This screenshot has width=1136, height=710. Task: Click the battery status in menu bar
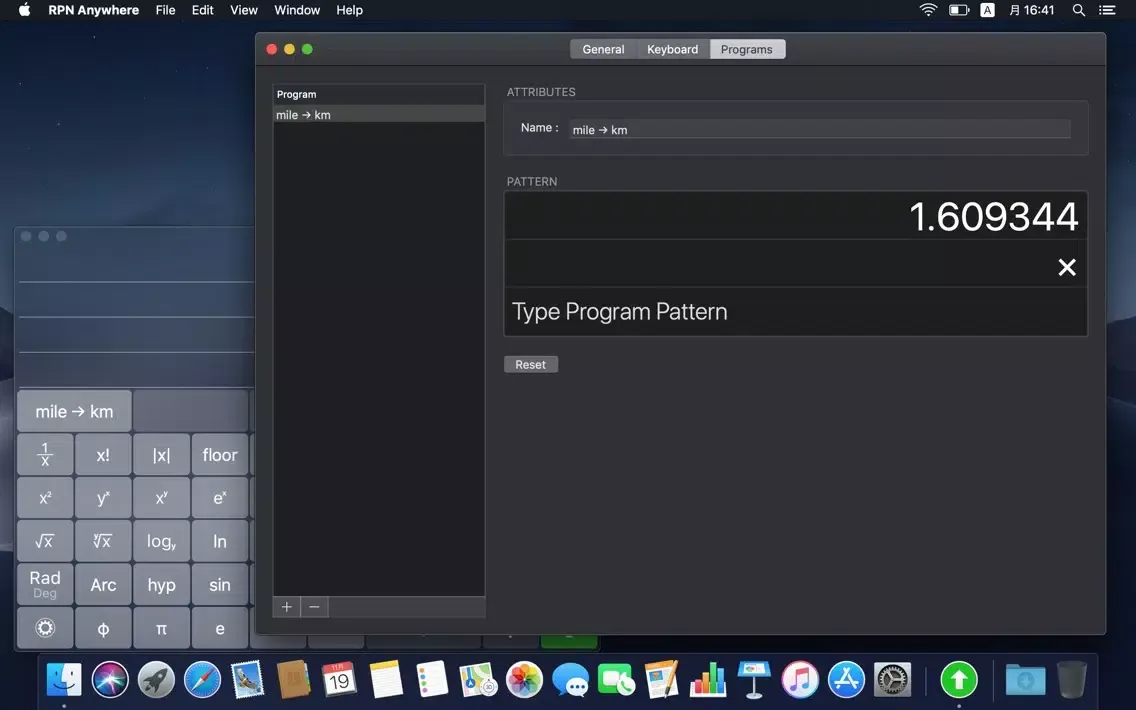(x=958, y=10)
